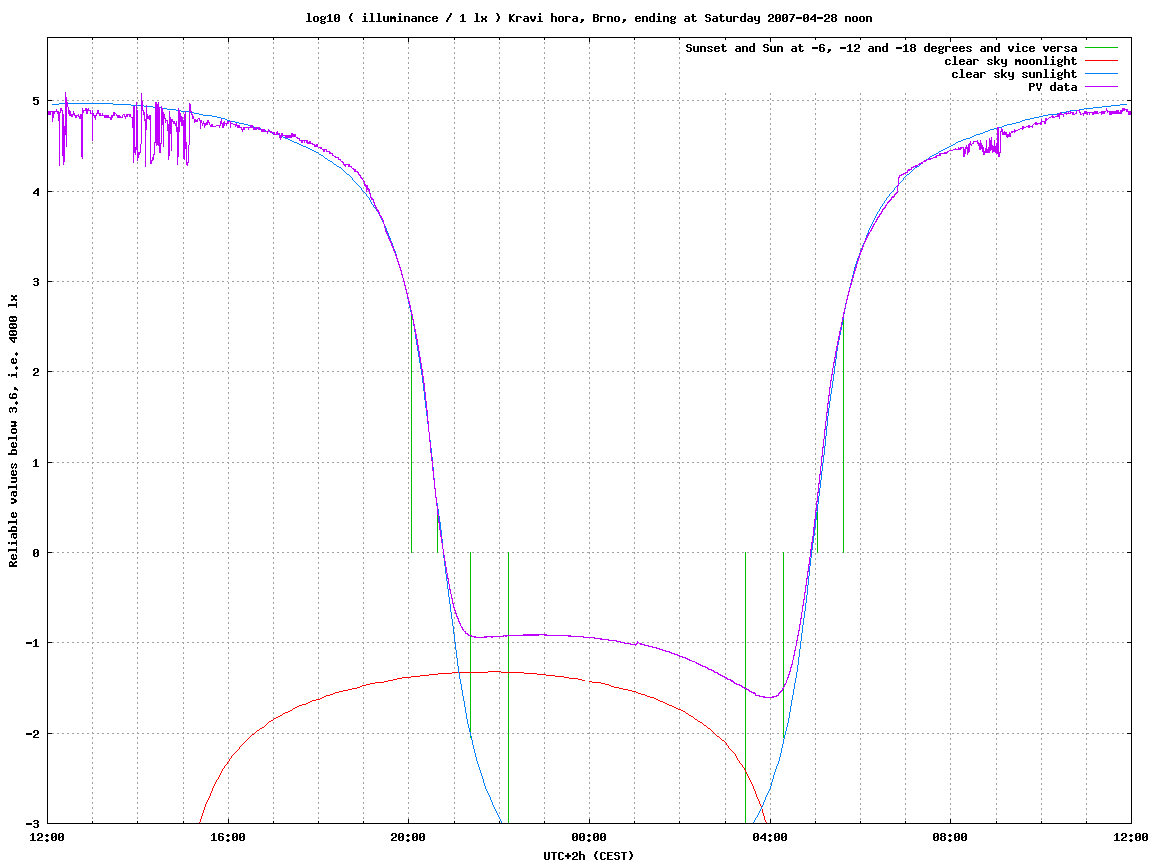Click the y-axis tick label -3
The height and width of the screenshot is (863, 1151).
coord(33,823)
